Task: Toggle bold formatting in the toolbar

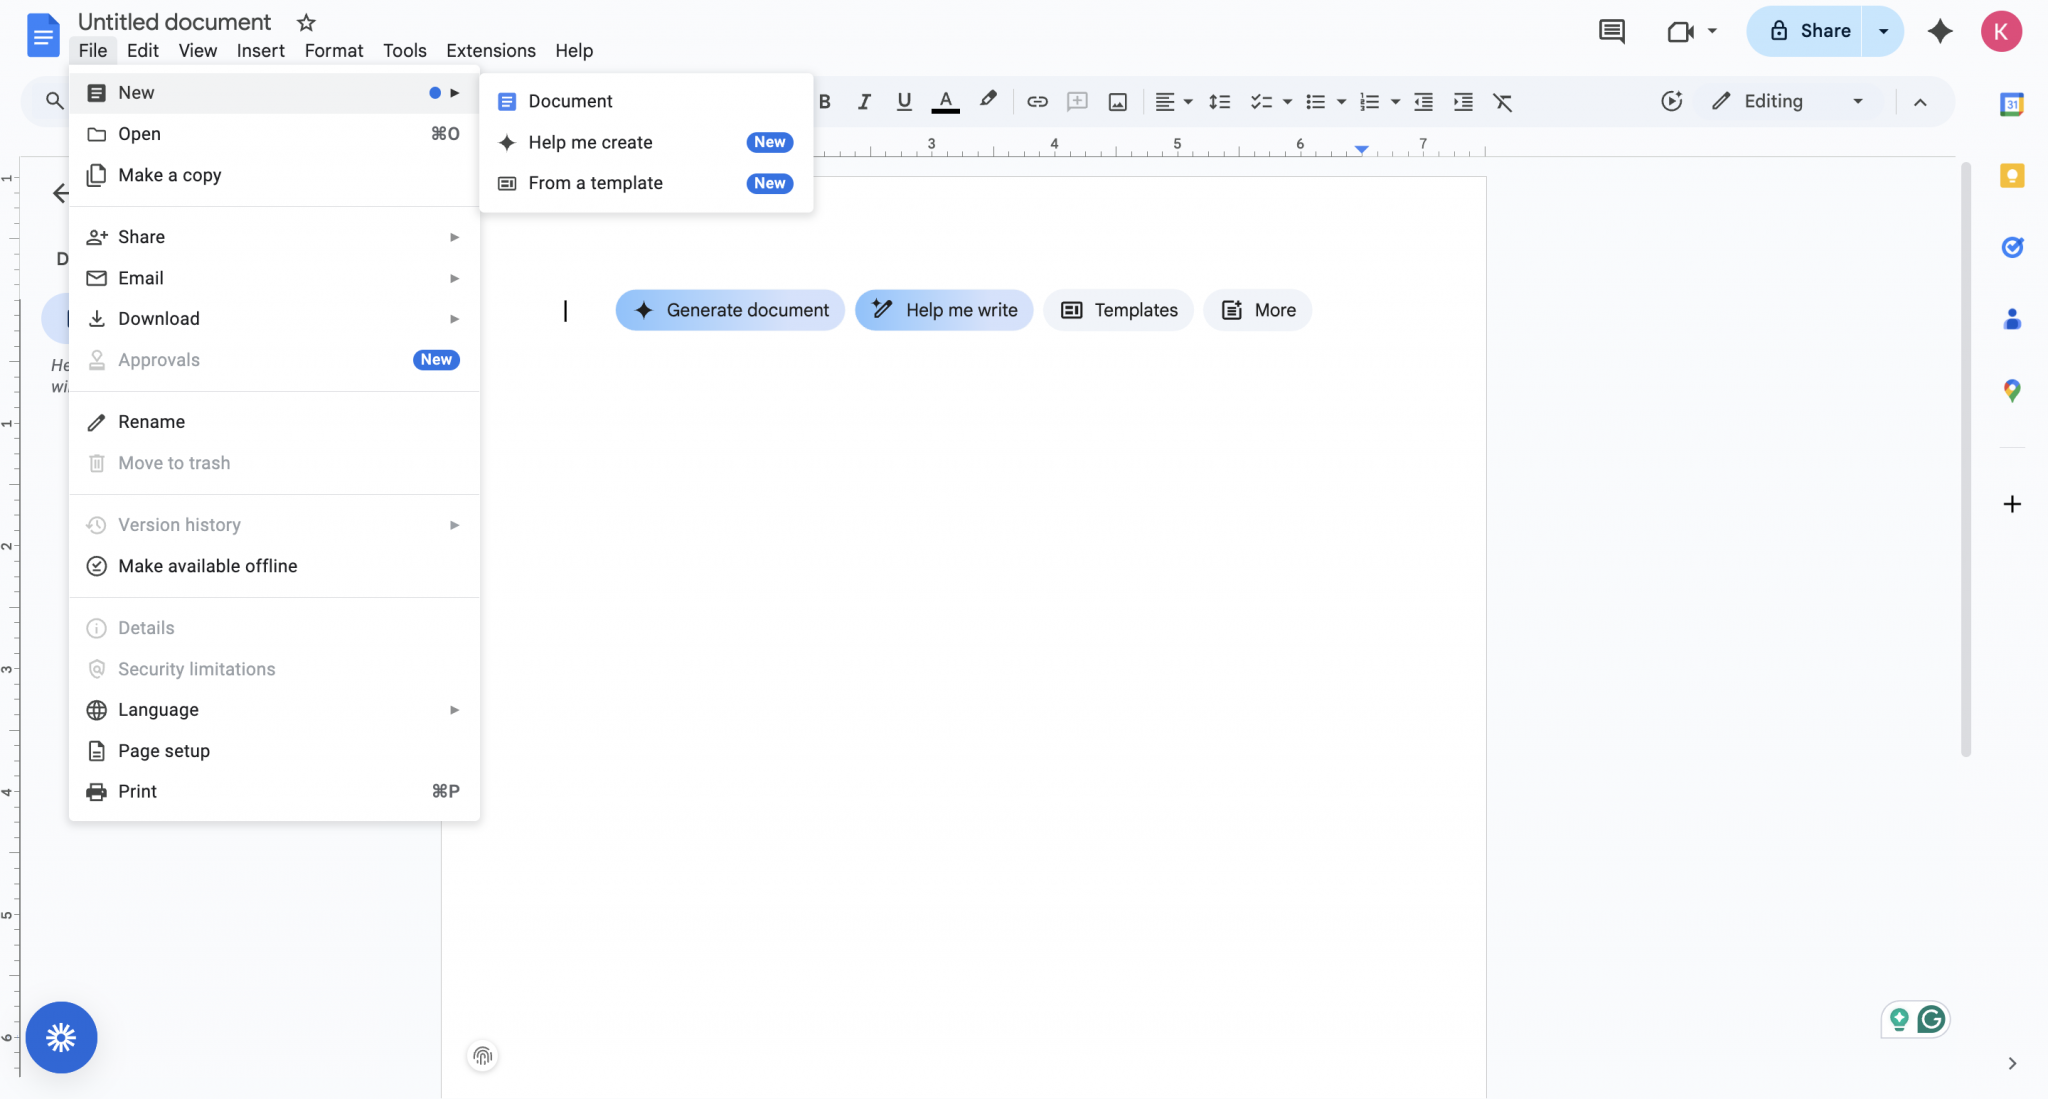Action: pos(823,101)
